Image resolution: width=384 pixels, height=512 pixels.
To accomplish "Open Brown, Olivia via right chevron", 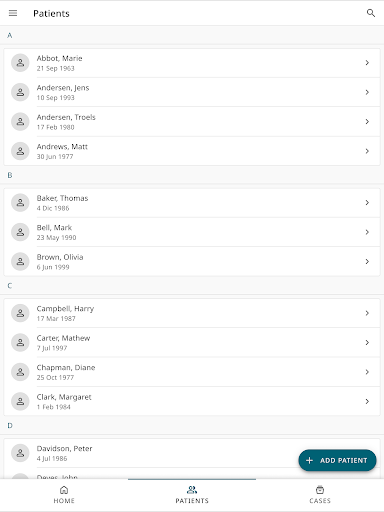I will [x=367, y=261].
